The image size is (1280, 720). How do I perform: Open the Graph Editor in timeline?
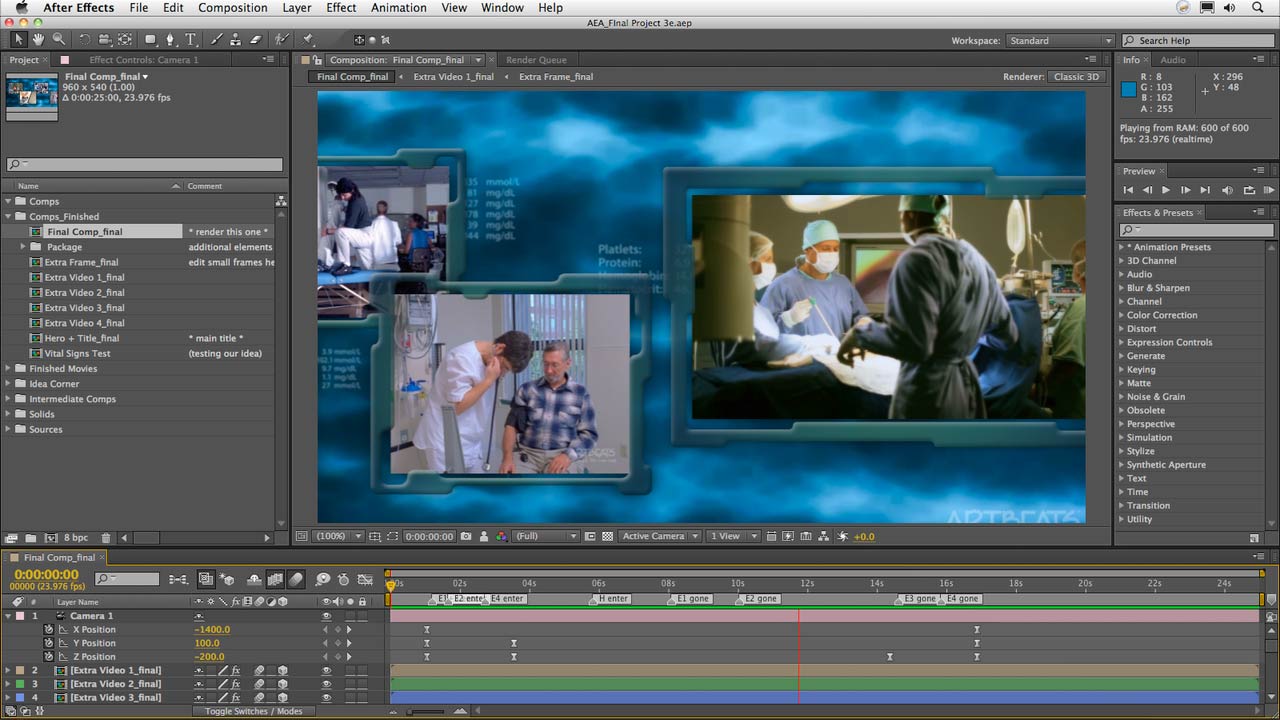point(365,579)
